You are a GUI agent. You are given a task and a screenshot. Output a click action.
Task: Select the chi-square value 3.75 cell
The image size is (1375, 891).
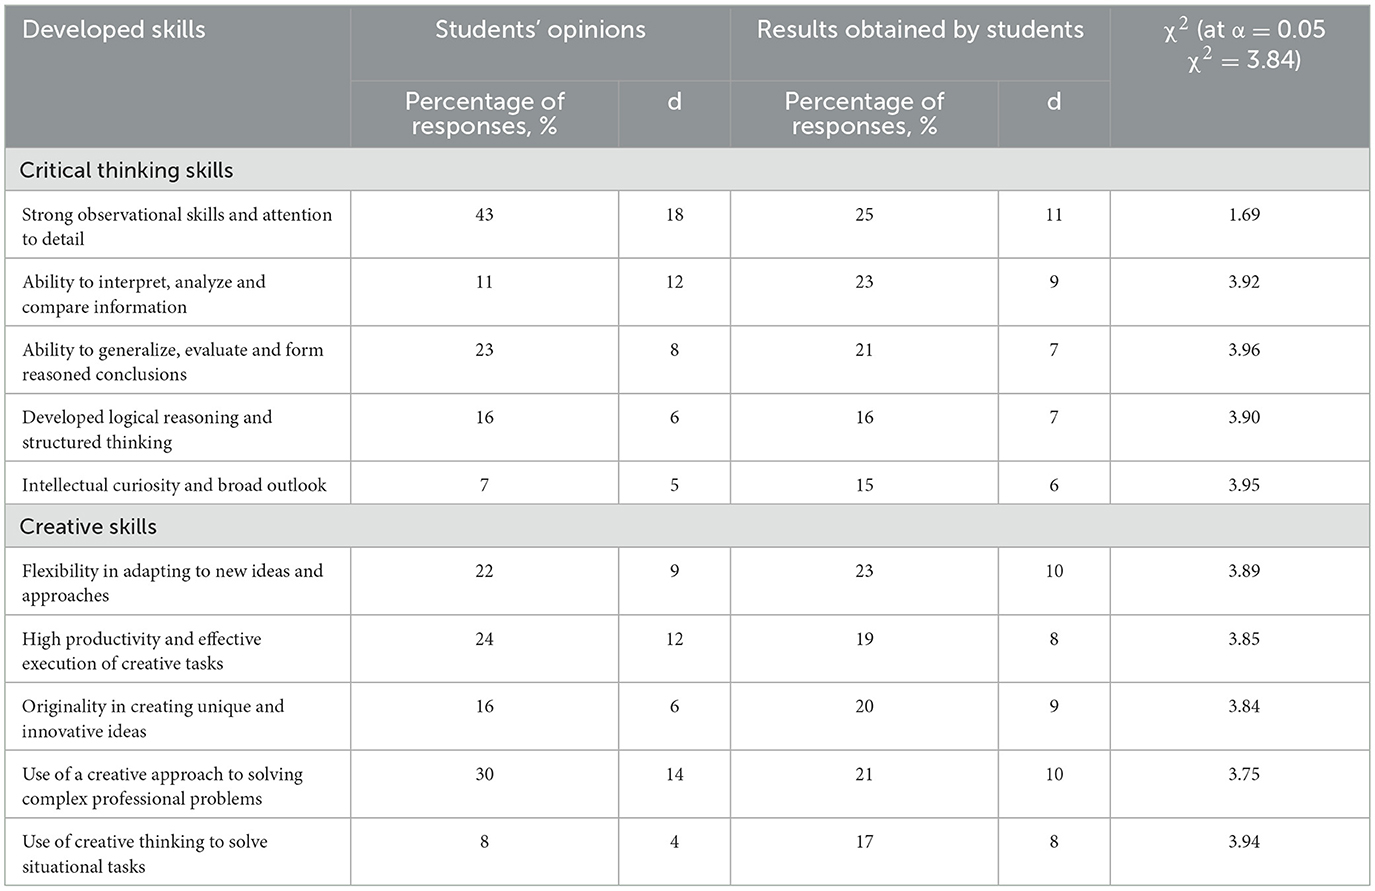click(1244, 774)
